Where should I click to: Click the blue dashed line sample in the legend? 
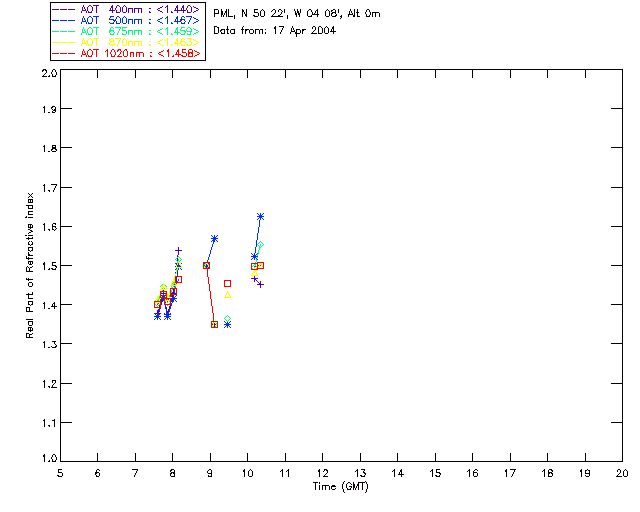64,20
